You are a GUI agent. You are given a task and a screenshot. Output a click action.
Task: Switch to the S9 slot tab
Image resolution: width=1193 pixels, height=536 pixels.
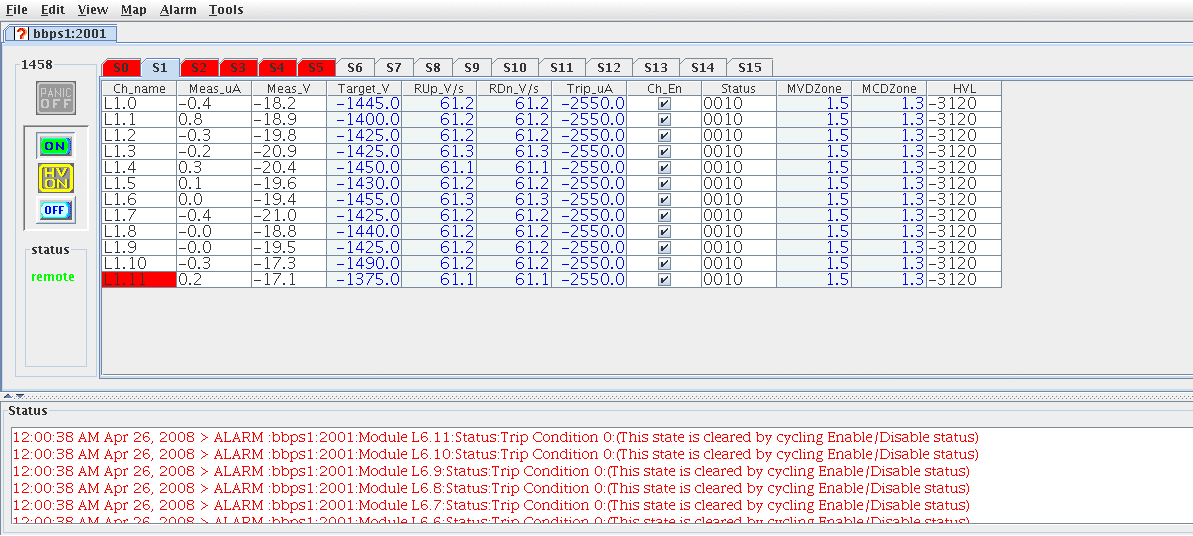[472, 68]
